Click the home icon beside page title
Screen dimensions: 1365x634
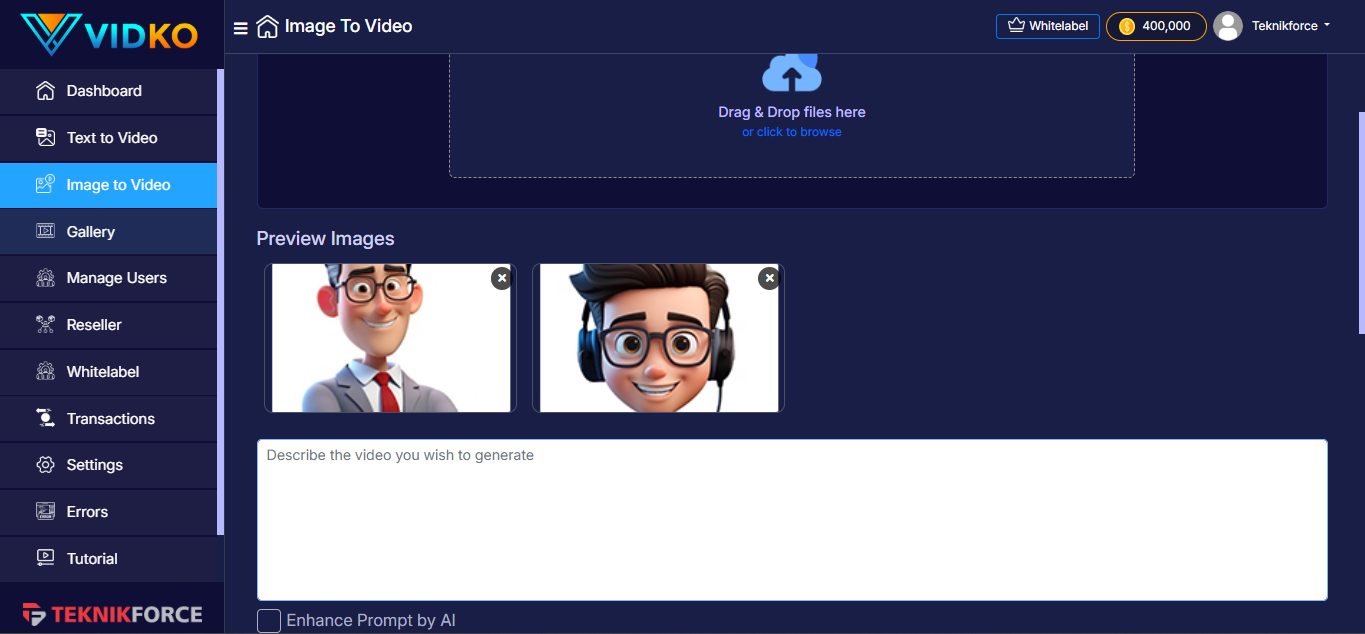[267, 27]
